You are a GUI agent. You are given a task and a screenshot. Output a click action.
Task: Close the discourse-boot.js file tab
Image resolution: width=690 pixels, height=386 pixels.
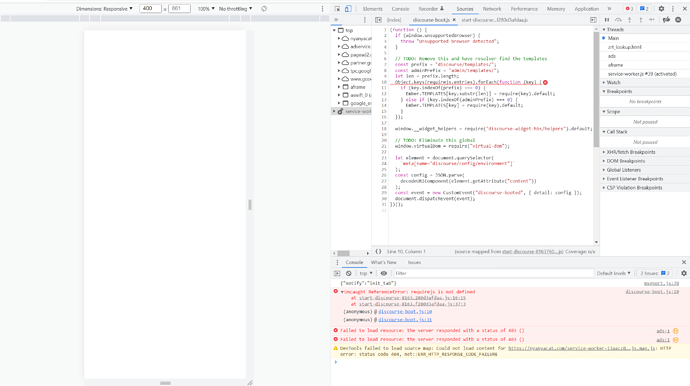click(x=454, y=20)
